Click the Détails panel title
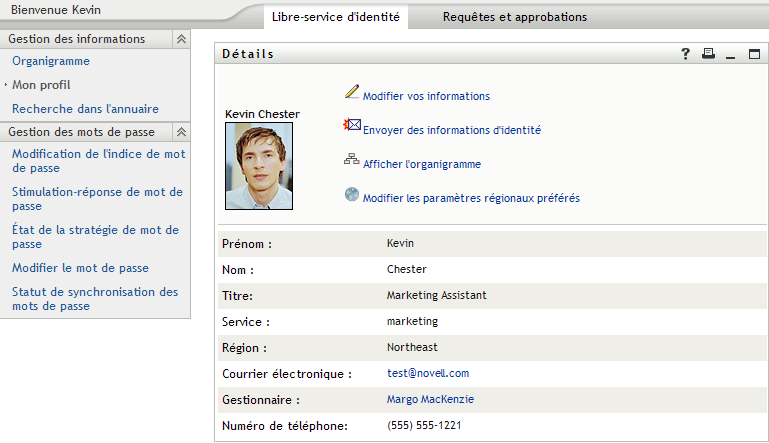 [x=248, y=54]
